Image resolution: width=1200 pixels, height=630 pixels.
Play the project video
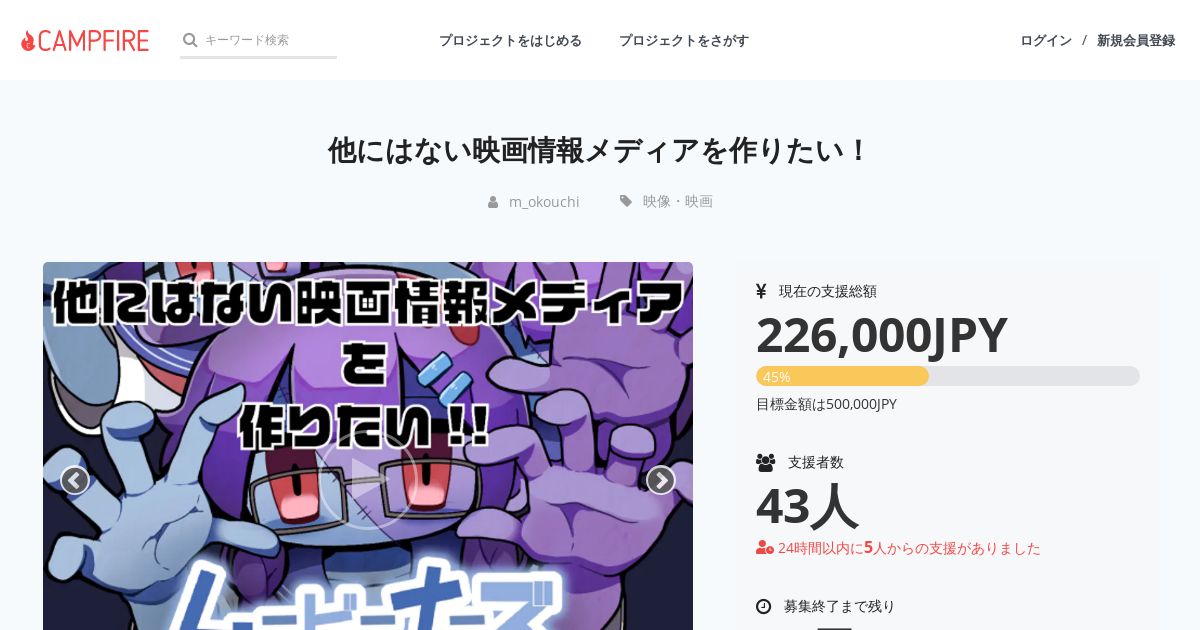367,480
